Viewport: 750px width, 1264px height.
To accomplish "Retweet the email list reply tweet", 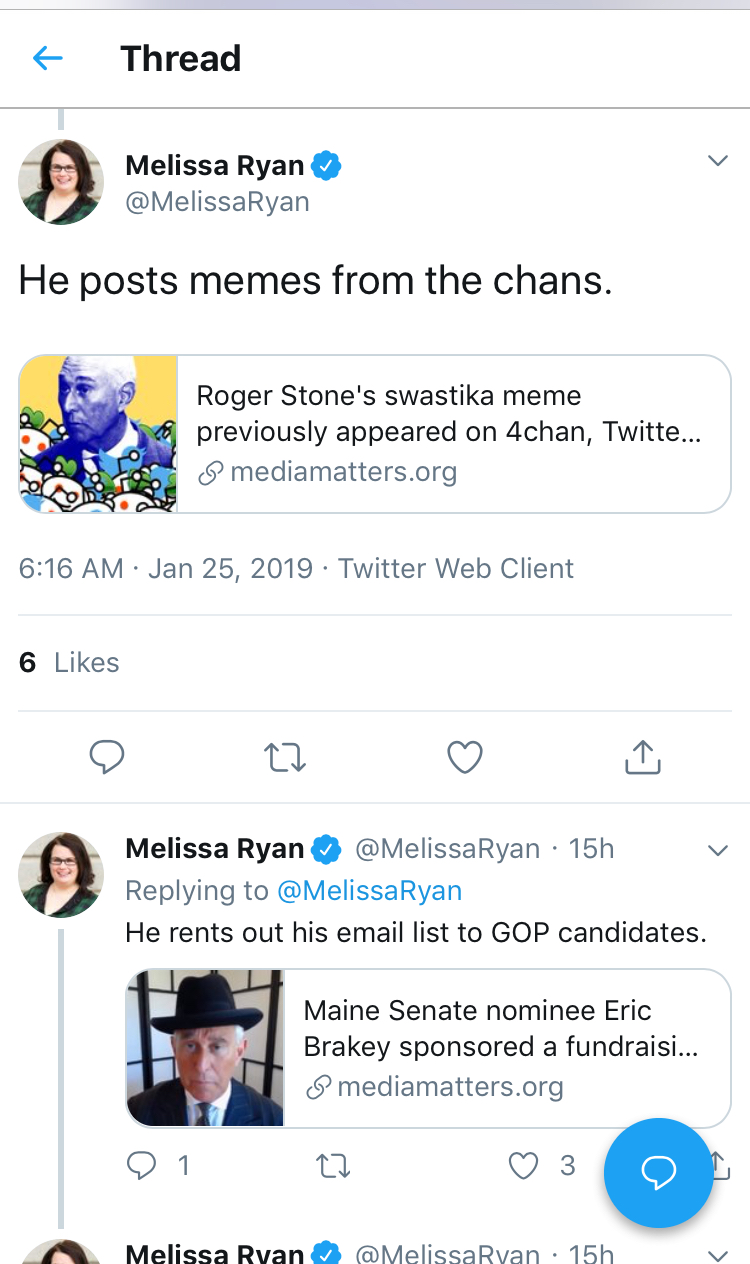I will click(x=332, y=1164).
